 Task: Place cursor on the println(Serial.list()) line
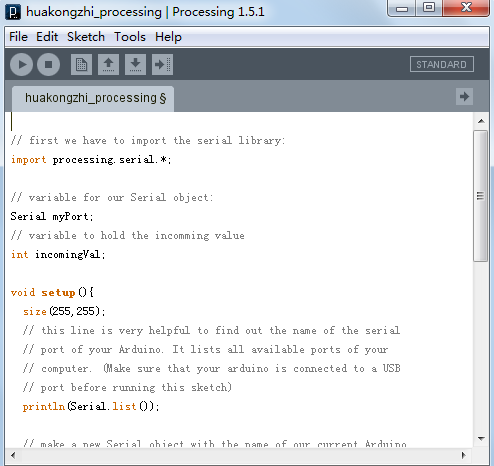[x=91, y=406]
